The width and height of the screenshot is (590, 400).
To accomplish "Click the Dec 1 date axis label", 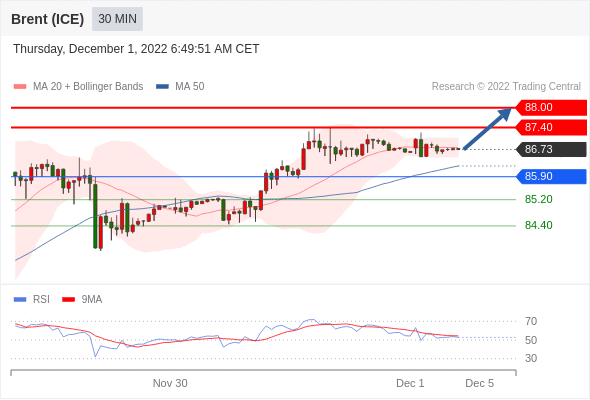I will click(410, 383).
